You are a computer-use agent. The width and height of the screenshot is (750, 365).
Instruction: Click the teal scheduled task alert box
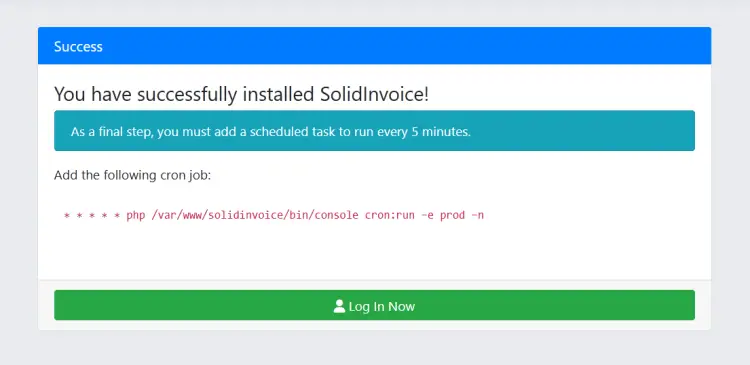[375, 131]
